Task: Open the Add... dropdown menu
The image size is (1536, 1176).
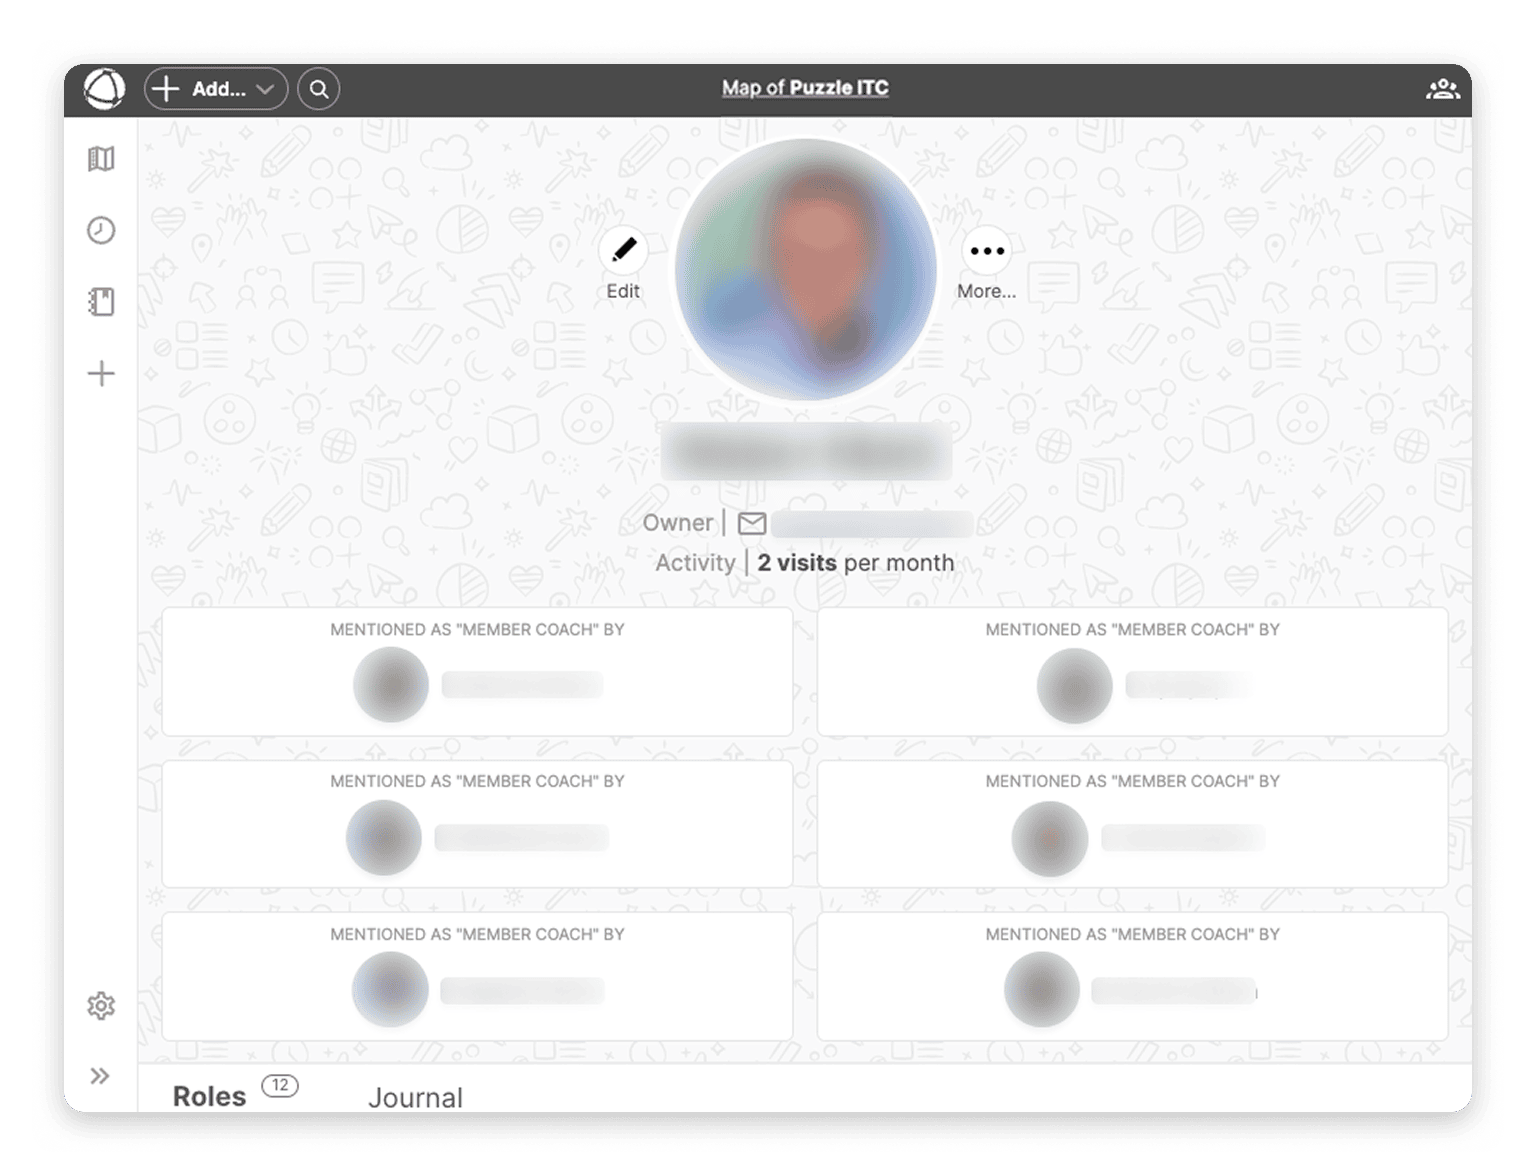Action: click(x=214, y=89)
